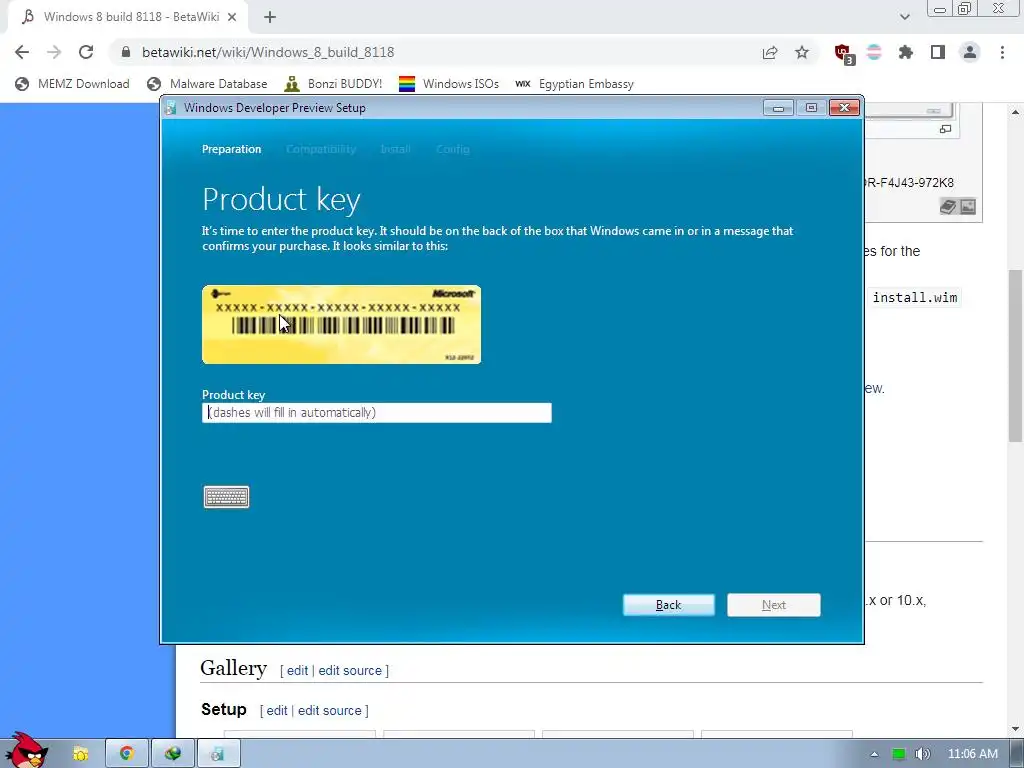Click Chrome's forward navigation arrow
This screenshot has height=768, width=1024.
click(x=54, y=52)
